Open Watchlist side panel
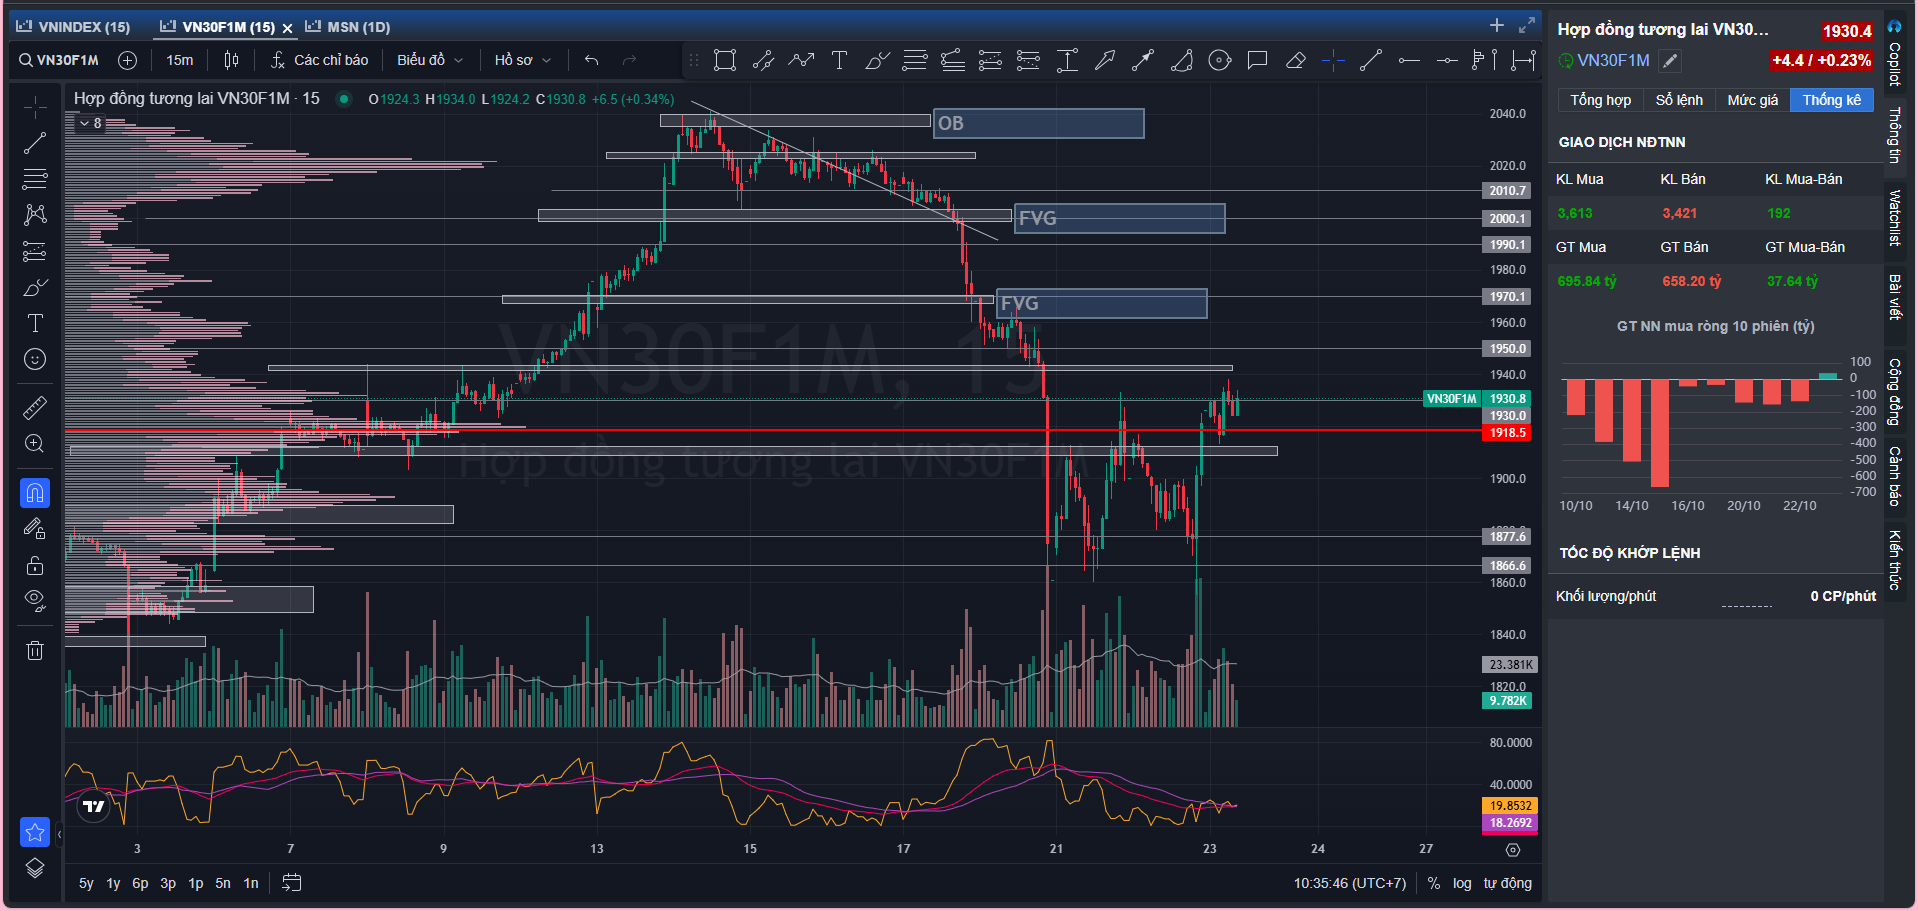The image size is (1918, 911). (1894, 217)
